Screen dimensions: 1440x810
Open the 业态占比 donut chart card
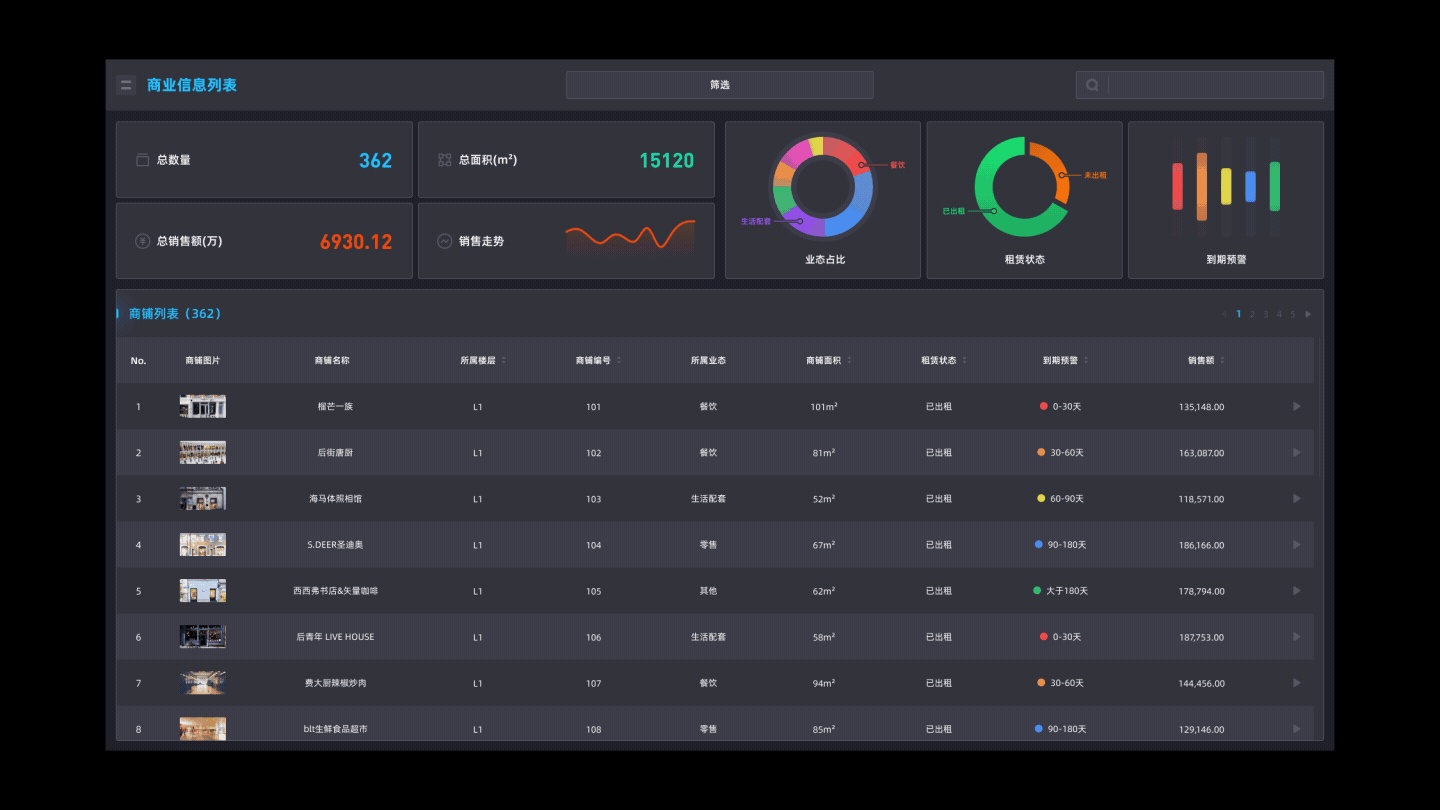click(823, 200)
